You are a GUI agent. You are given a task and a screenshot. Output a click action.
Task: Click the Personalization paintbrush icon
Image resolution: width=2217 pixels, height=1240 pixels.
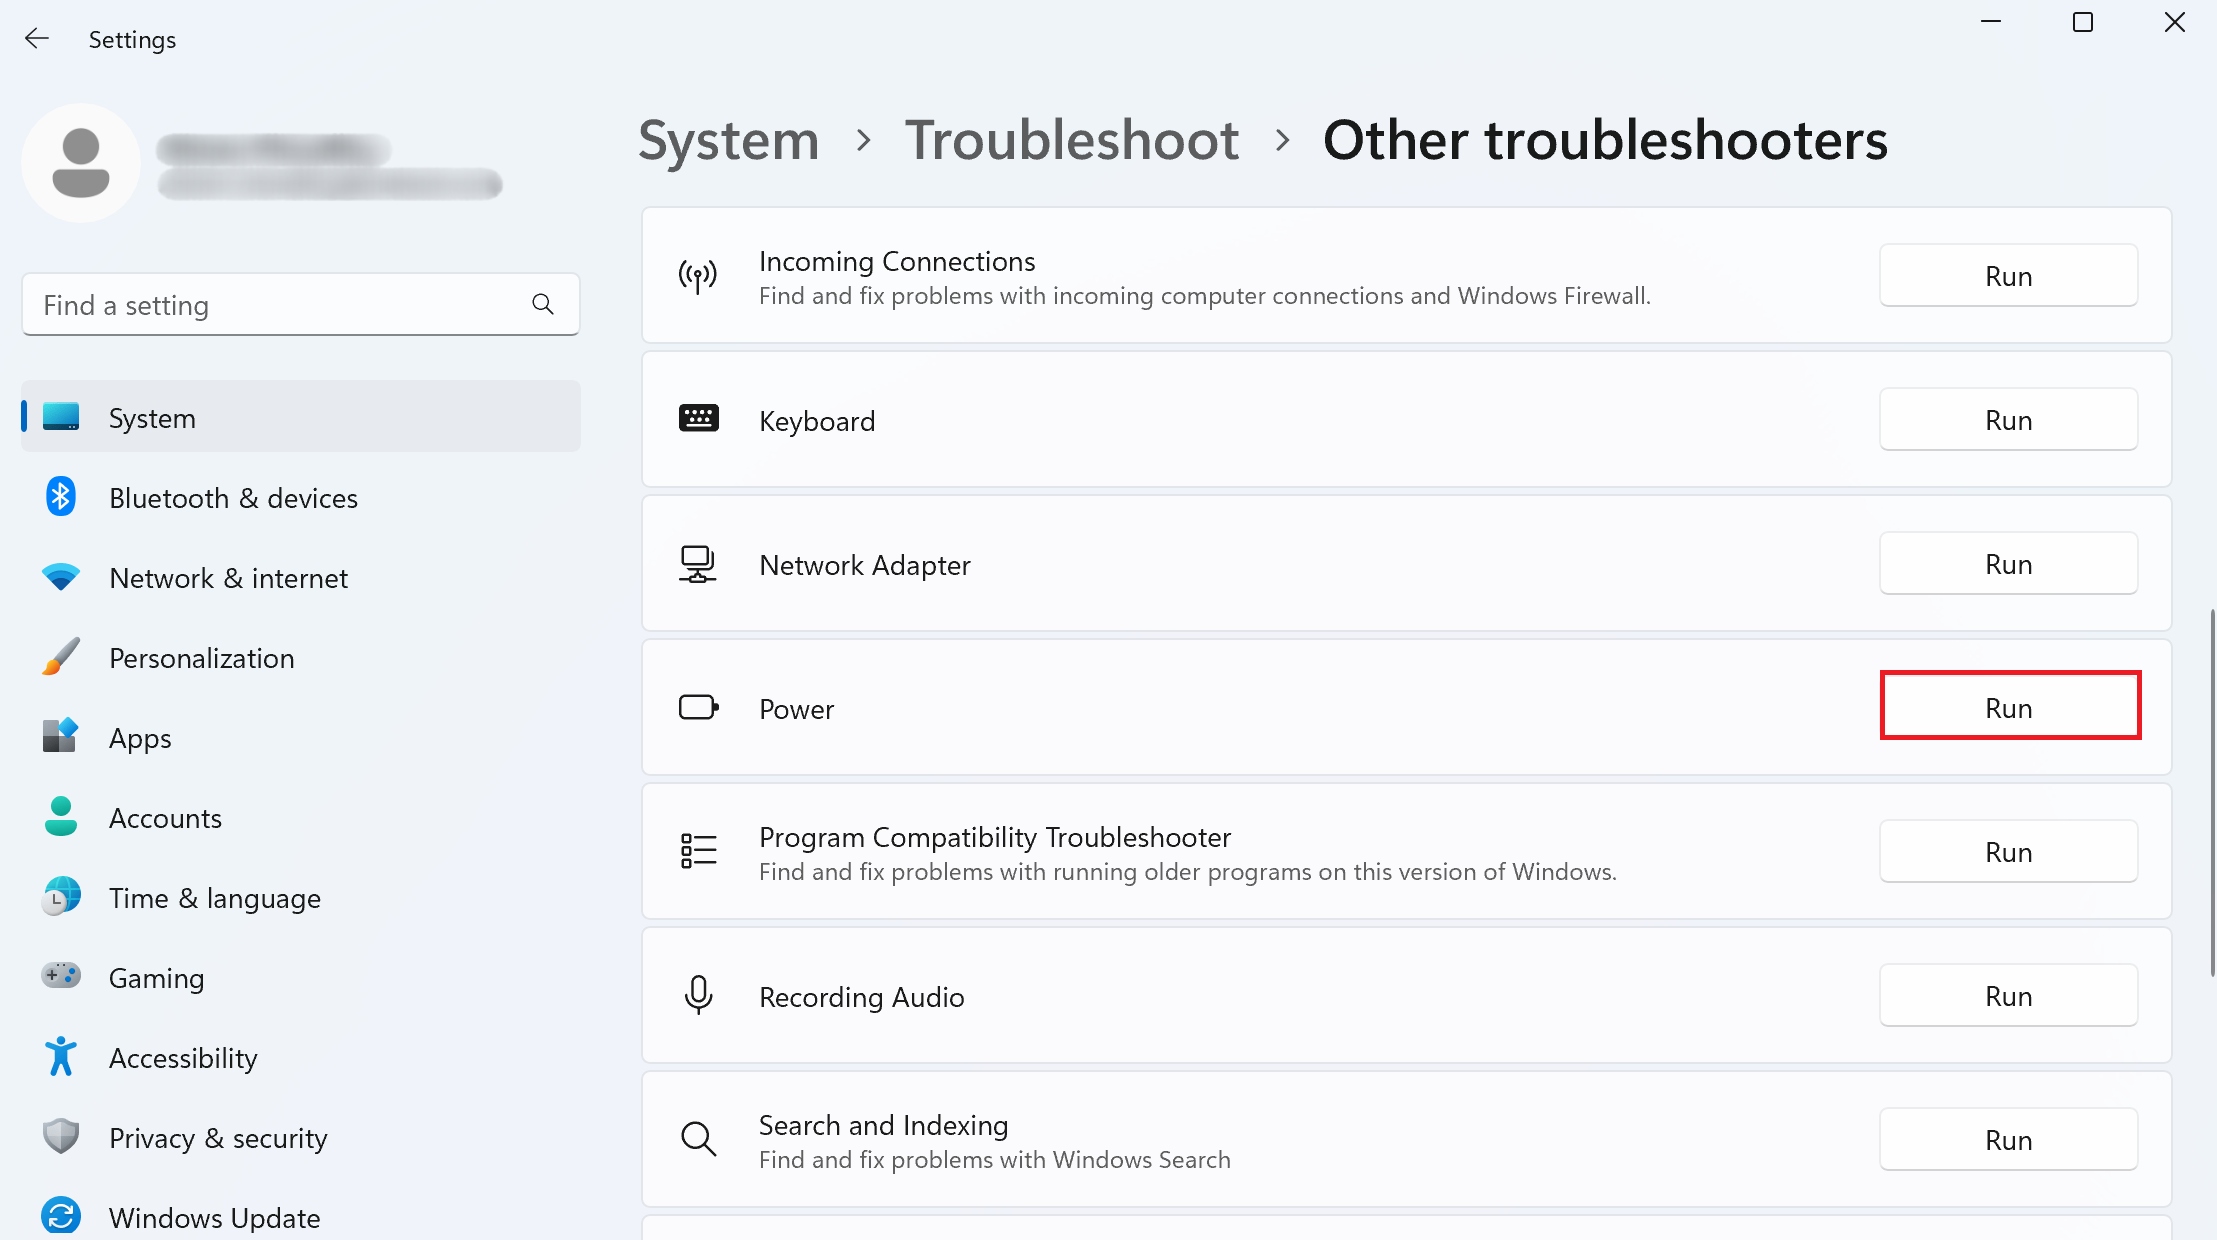pos(61,657)
